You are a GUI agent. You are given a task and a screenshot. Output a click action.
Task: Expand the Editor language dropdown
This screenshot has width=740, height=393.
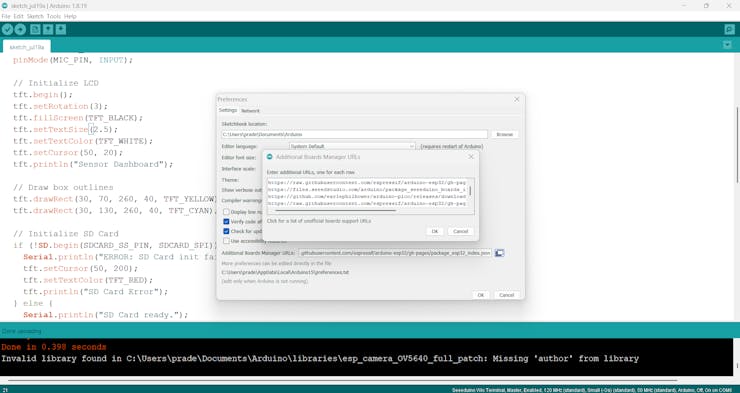coord(352,147)
